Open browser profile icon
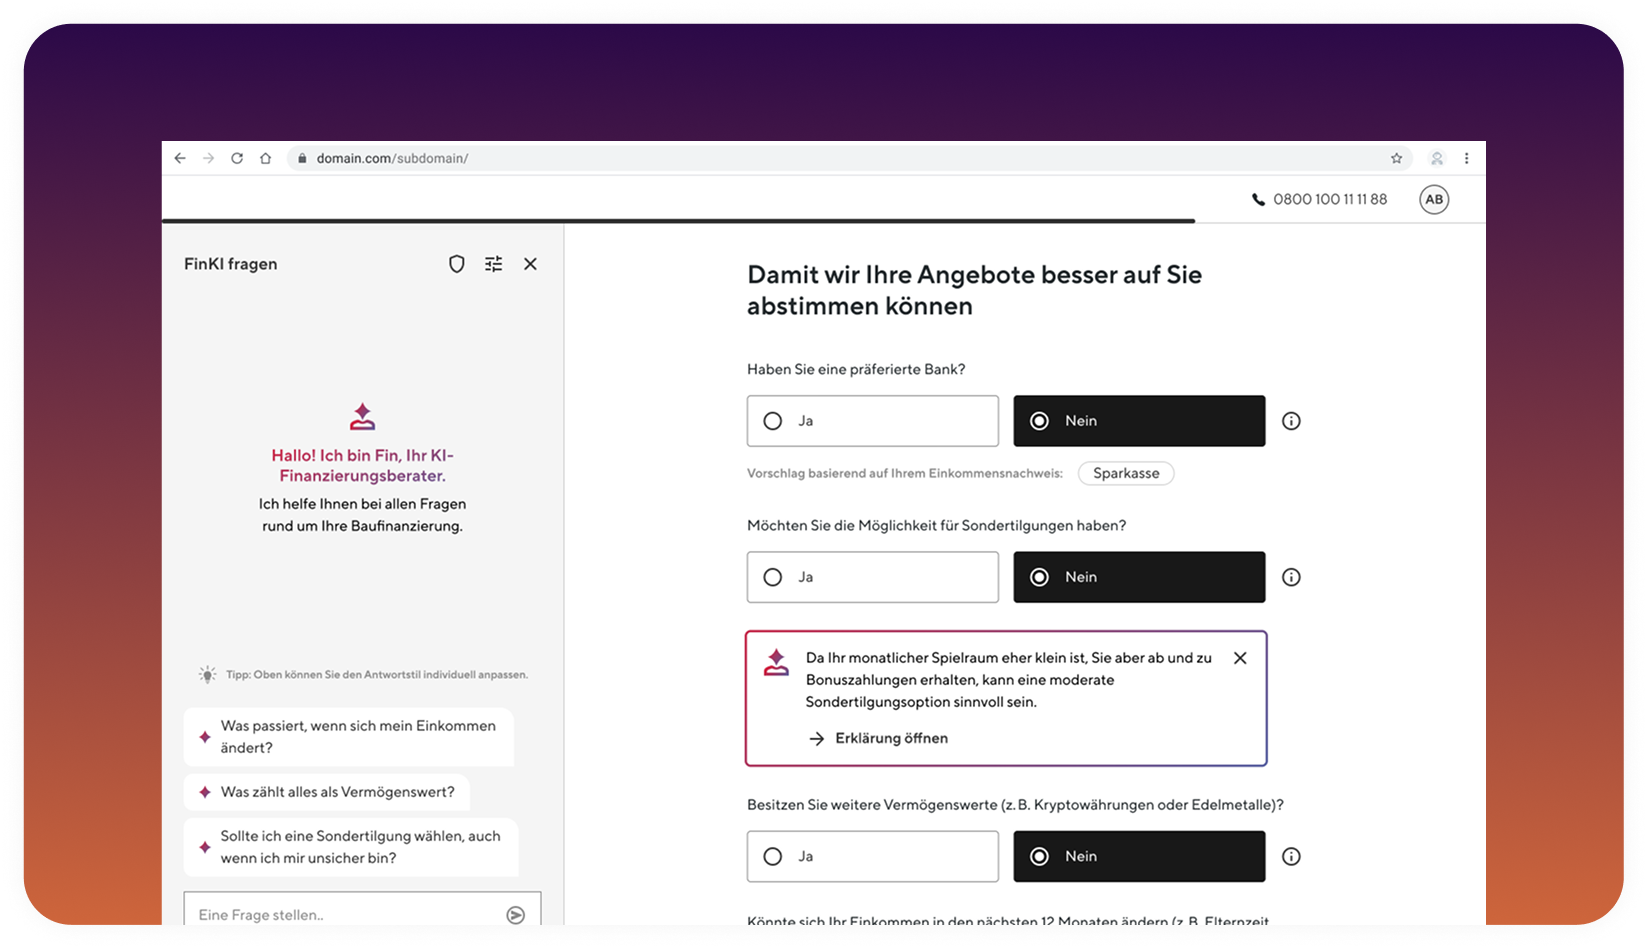The height and width of the screenshot is (949, 1648). coord(1437,158)
